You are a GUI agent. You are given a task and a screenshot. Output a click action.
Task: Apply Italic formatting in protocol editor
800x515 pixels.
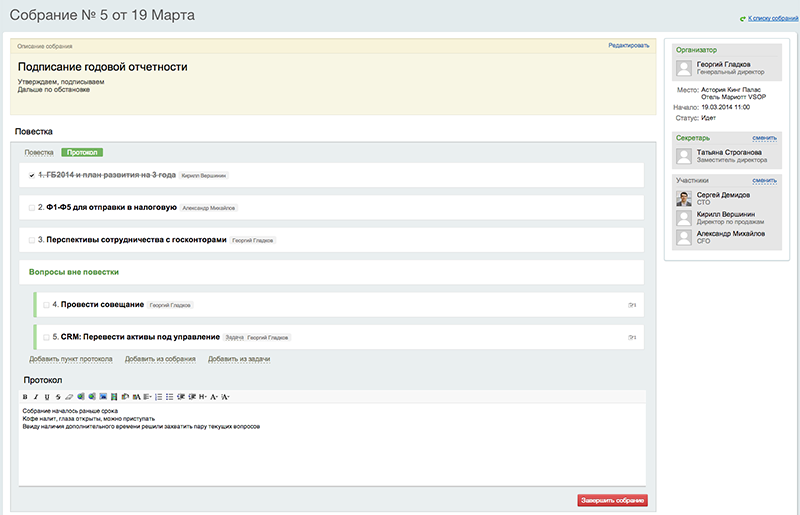click(36, 397)
